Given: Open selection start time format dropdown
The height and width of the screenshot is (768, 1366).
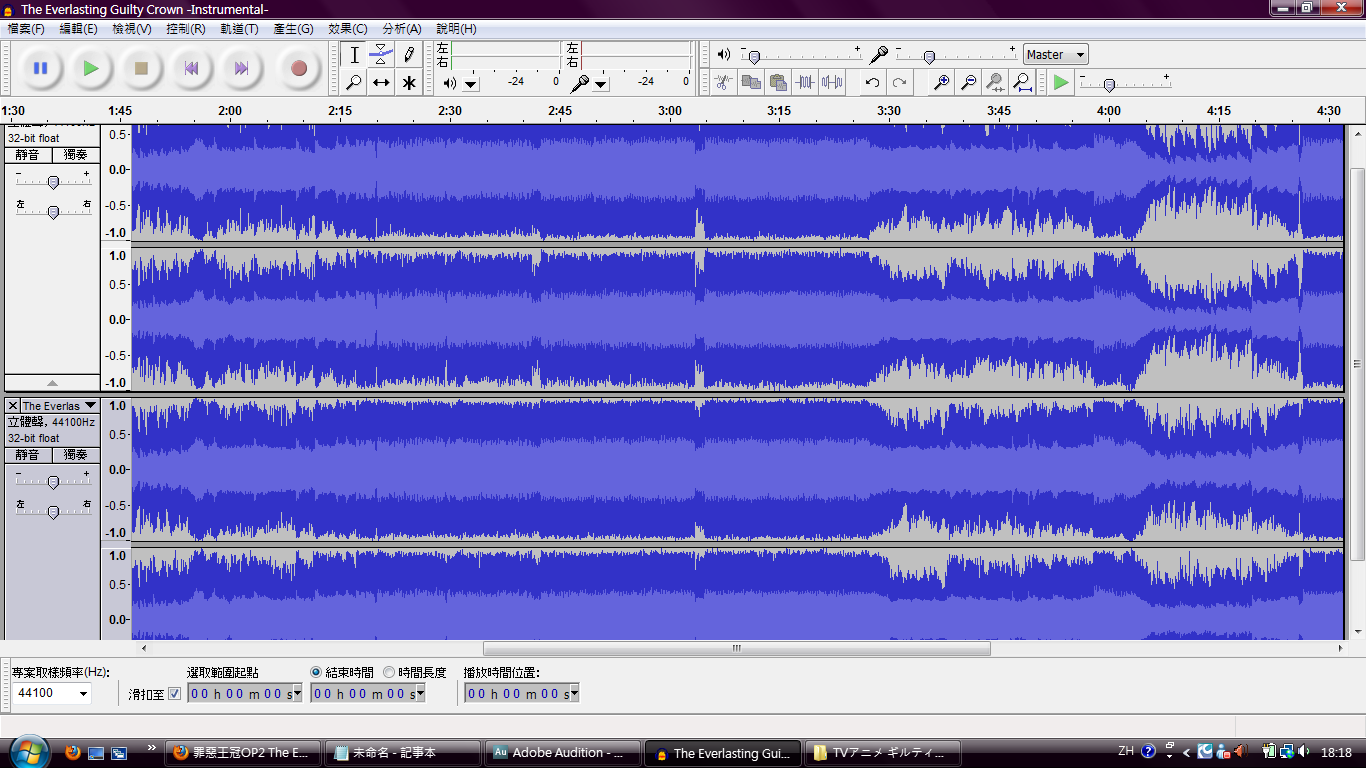Looking at the screenshot, I should (297, 693).
